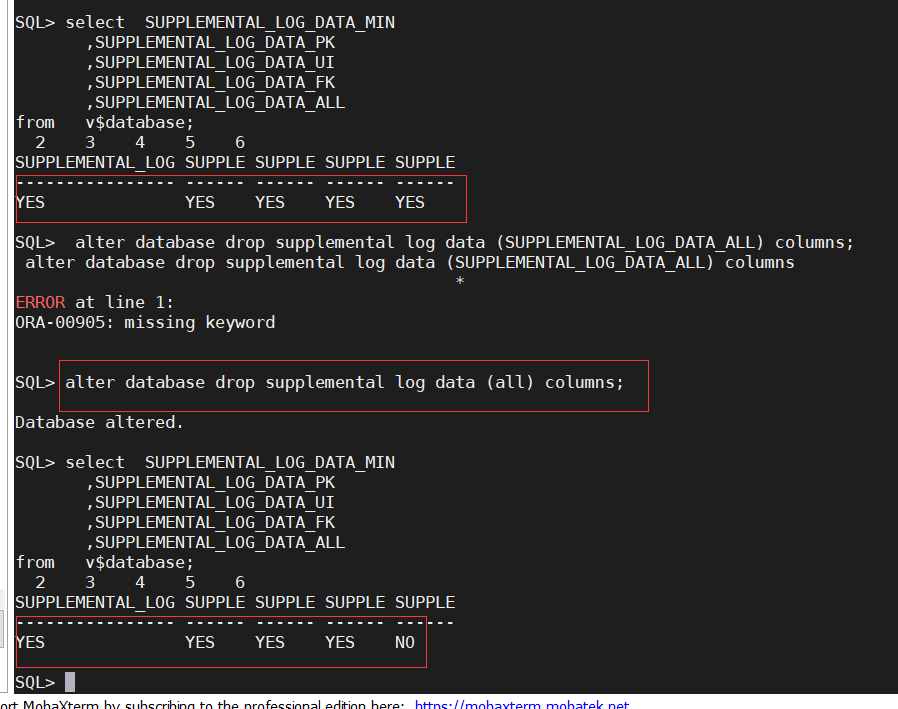Click SUPPLEMENTAL_LOG_DATA_MIN in the first select statement
The width and height of the screenshot is (898, 709).
point(270,22)
